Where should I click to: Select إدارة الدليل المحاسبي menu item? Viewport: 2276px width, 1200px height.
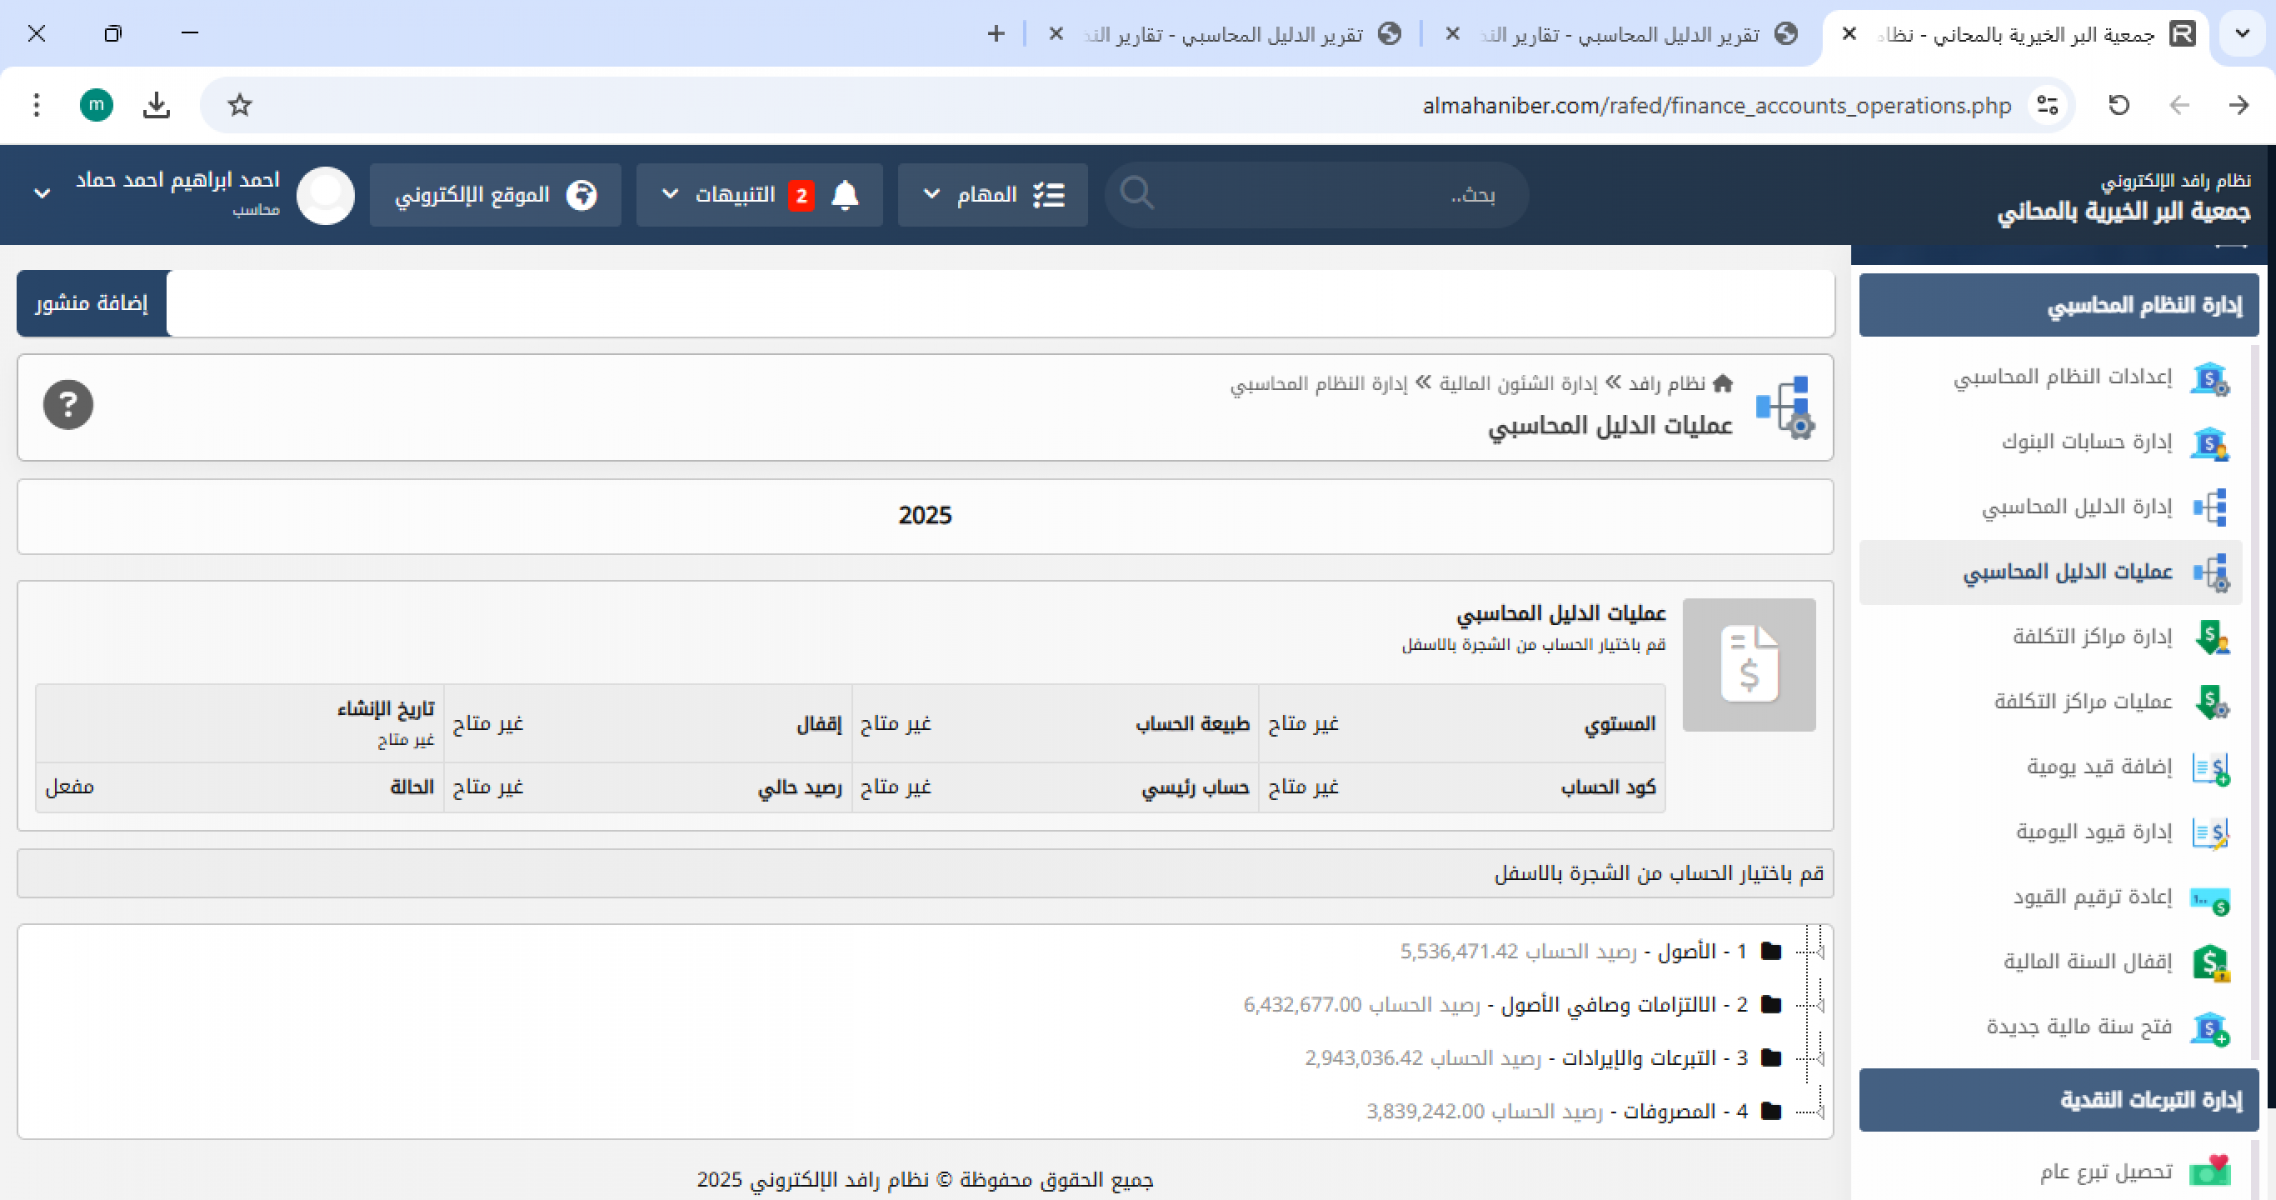(2077, 507)
